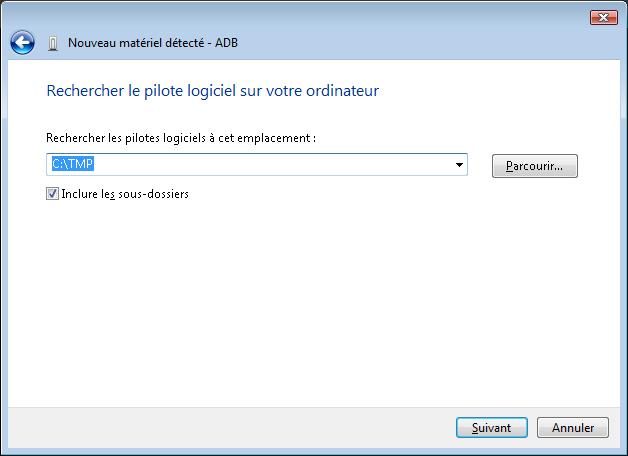Click the word 'ordinateur' in the heading
Viewport: 628px width, 456px height.
pos(346,91)
